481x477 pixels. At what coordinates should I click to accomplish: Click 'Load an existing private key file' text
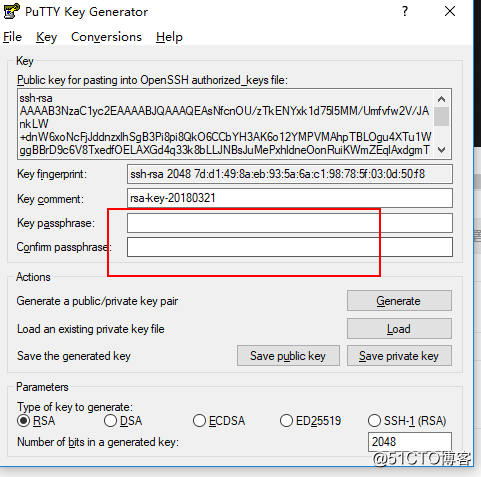pyautogui.click(x=91, y=329)
